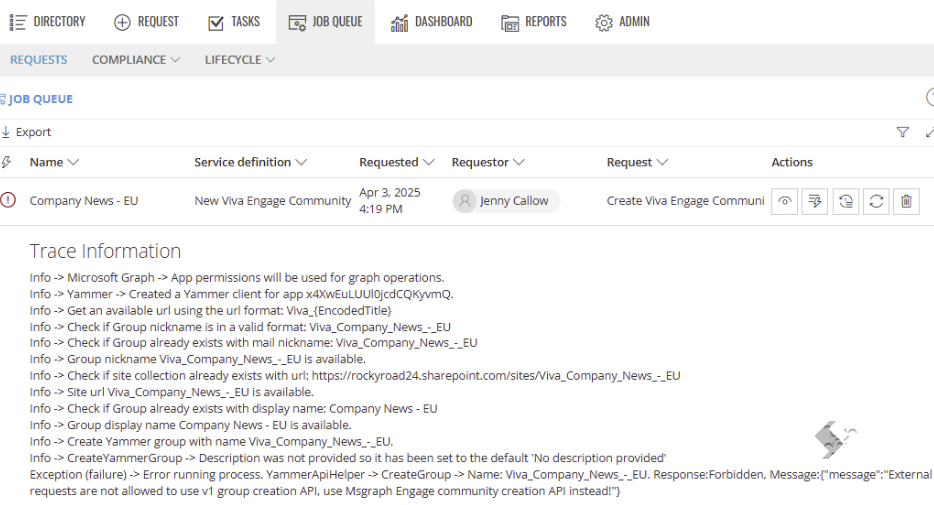The height and width of the screenshot is (505, 934).
Task: Click the Directory list icon
Action: coord(18,23)
